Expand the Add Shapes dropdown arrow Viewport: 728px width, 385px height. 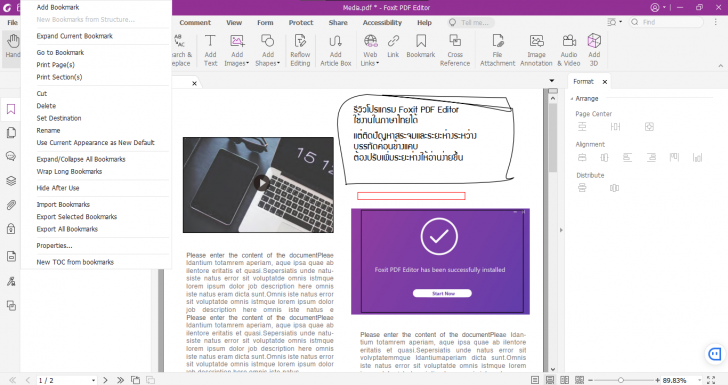[x=279, y=63]
